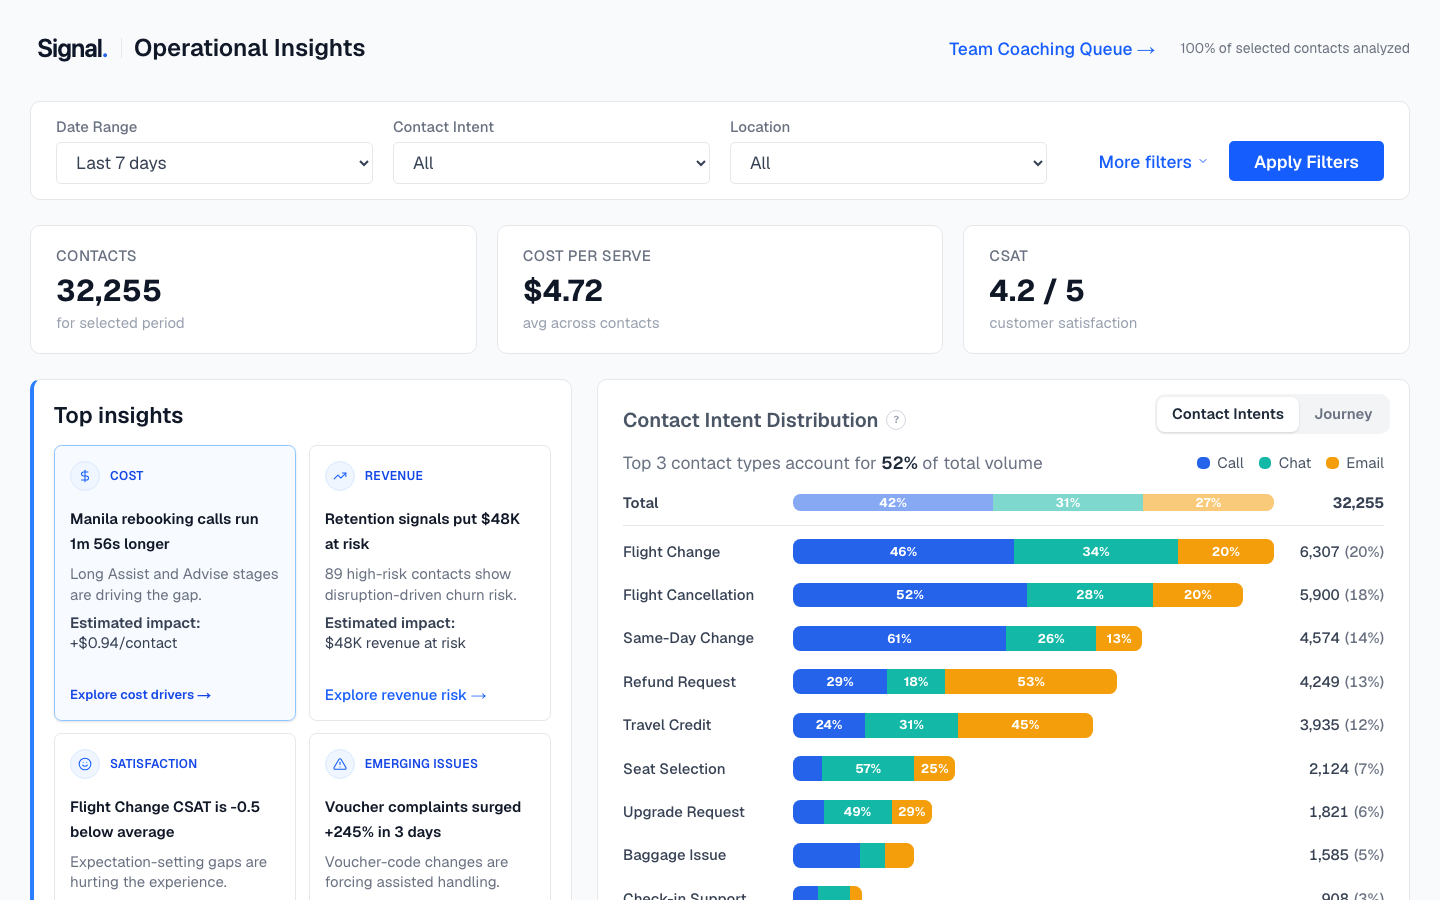
Task: Click the Apply Filters button
Action: [1306, 161]
